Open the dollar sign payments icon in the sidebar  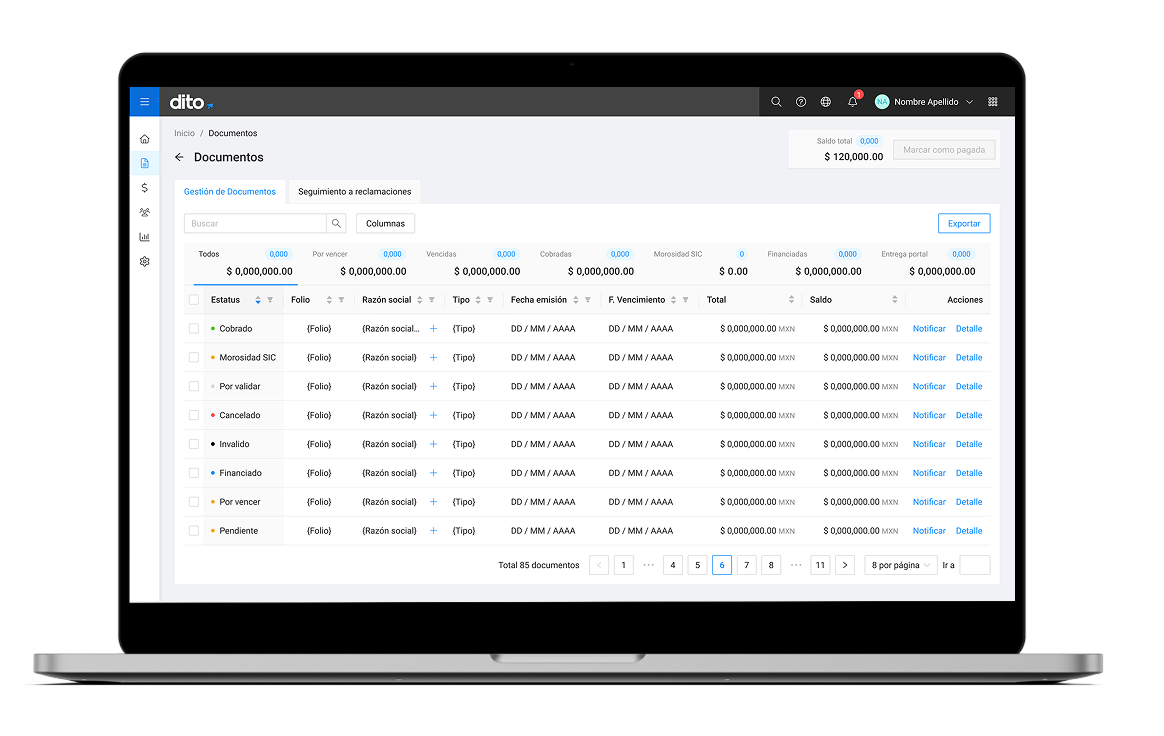click(x=144, y=188)
